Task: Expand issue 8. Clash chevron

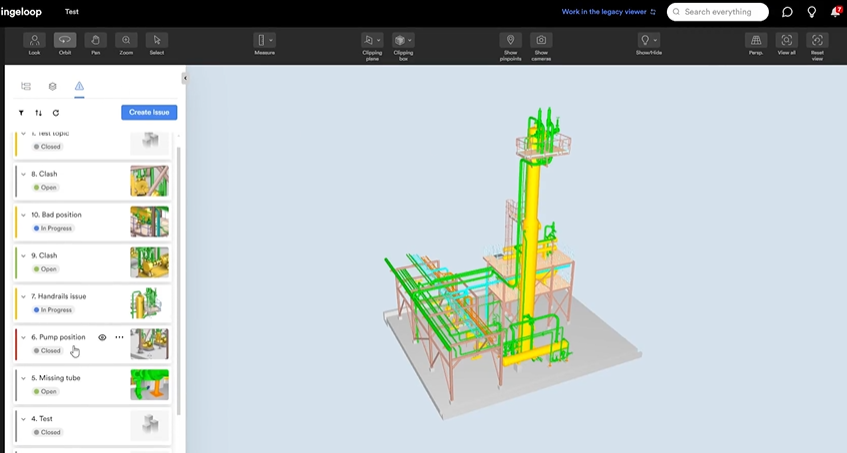Action: 23,174
